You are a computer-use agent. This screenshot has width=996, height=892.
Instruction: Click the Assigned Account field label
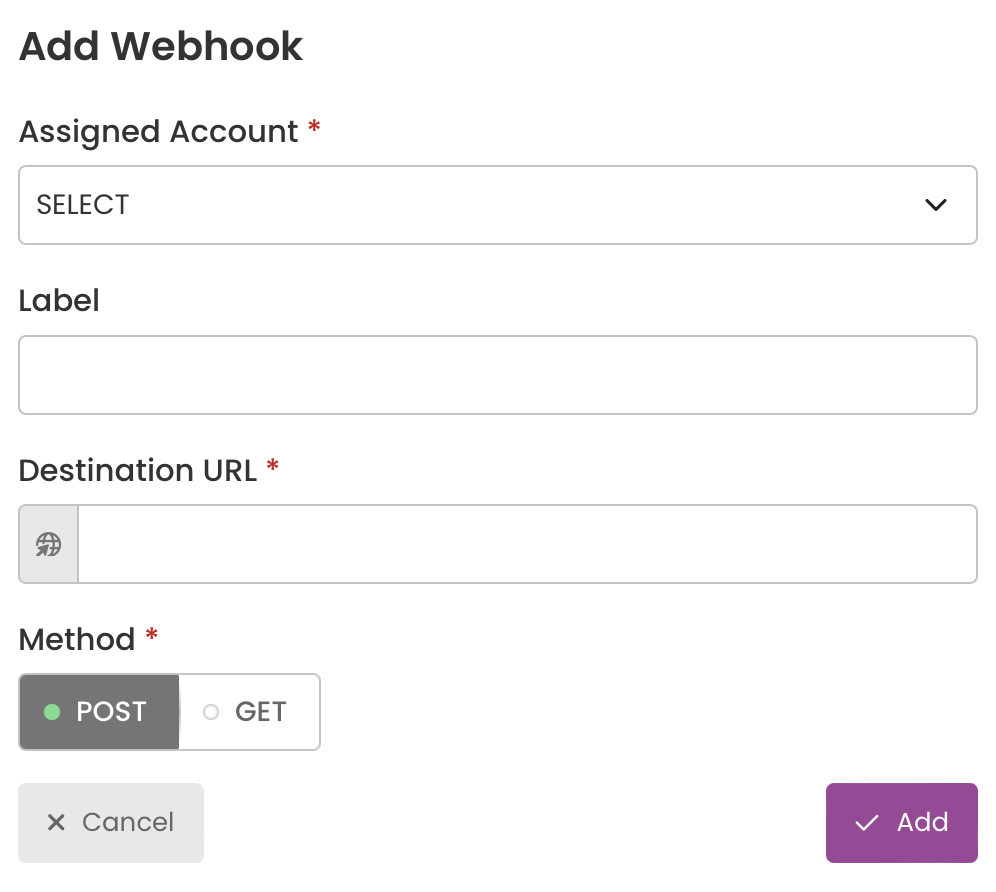(x=159, y=132)
